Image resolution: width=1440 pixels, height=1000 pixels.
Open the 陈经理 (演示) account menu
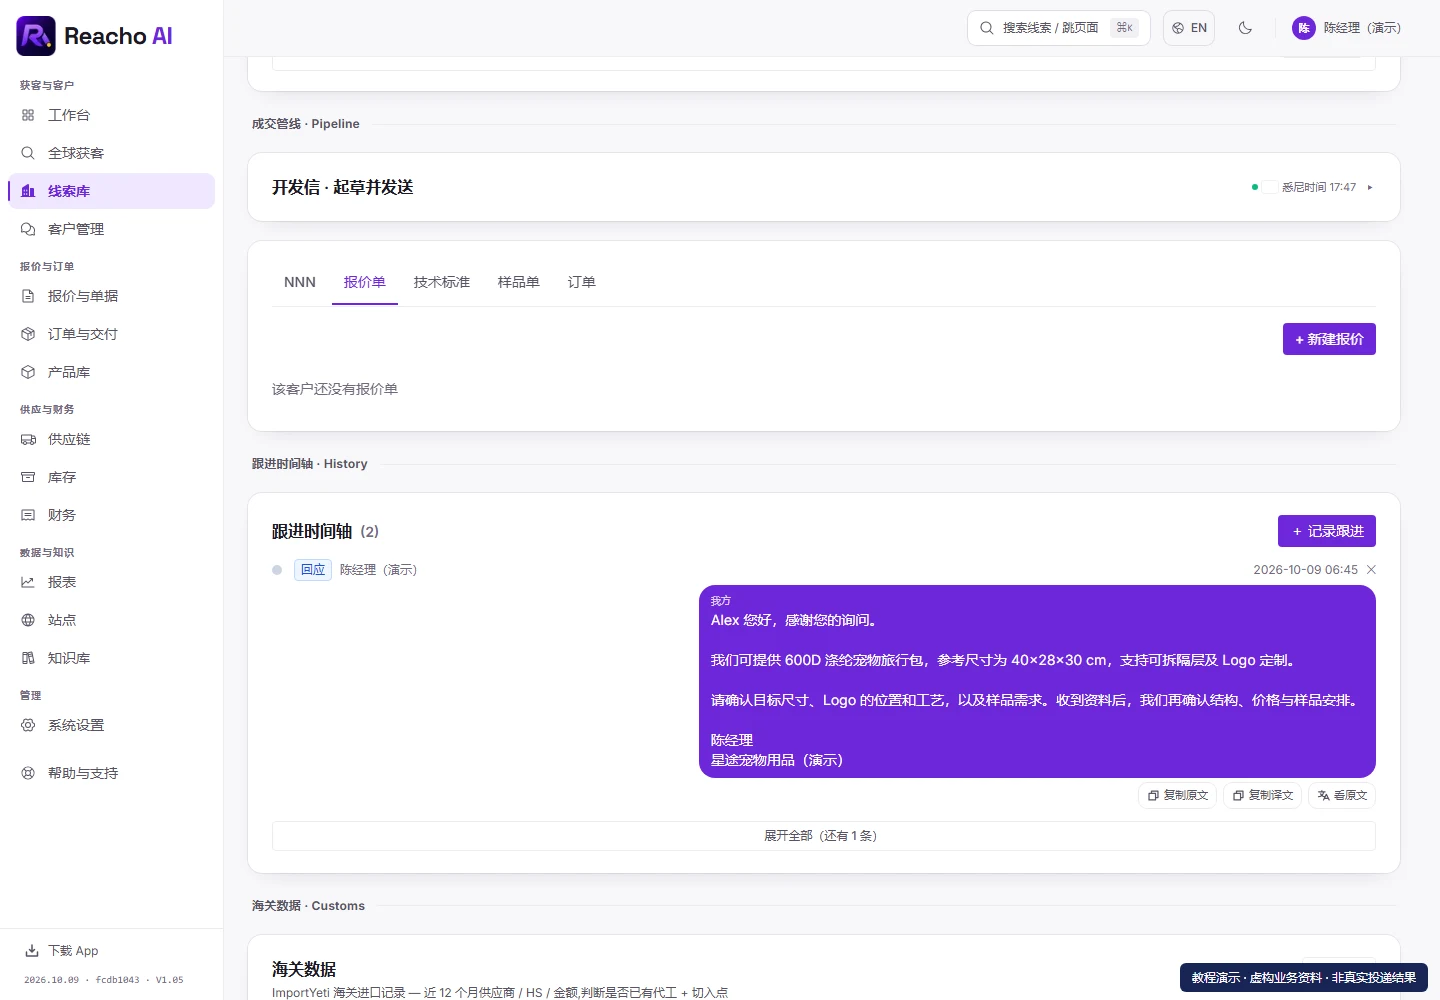(x=1346, y=28)
